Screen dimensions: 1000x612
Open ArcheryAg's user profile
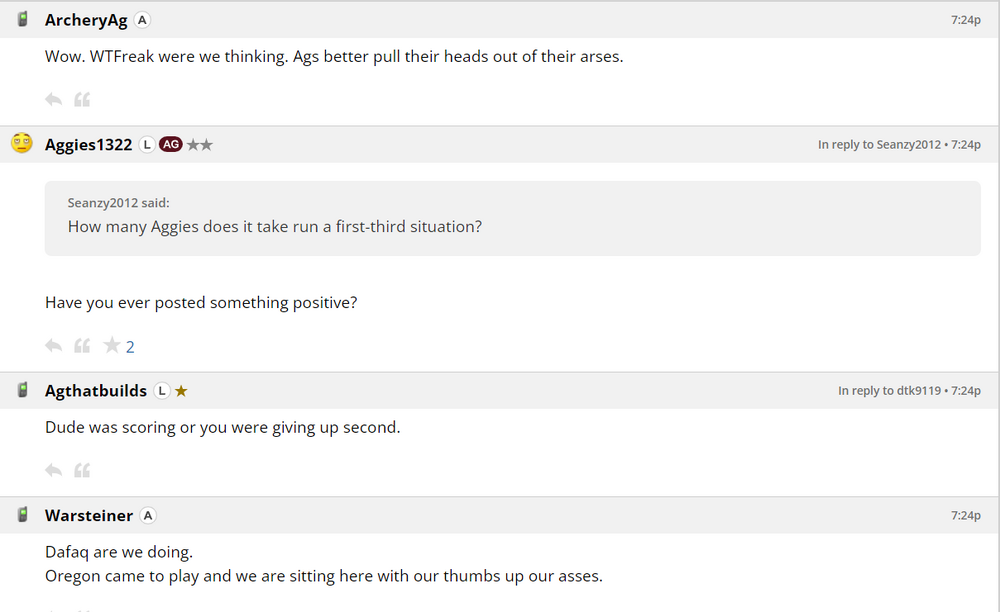click(86, 20)
